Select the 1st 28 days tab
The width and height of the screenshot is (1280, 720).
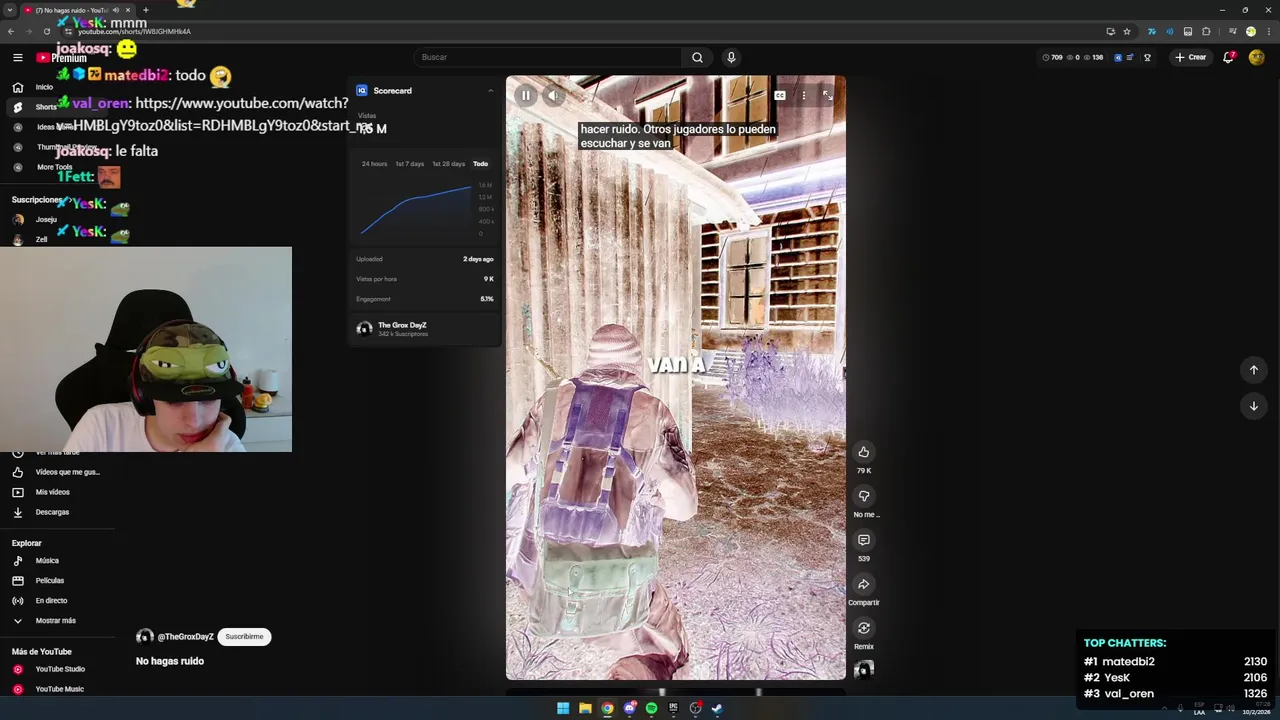point(448,164)
